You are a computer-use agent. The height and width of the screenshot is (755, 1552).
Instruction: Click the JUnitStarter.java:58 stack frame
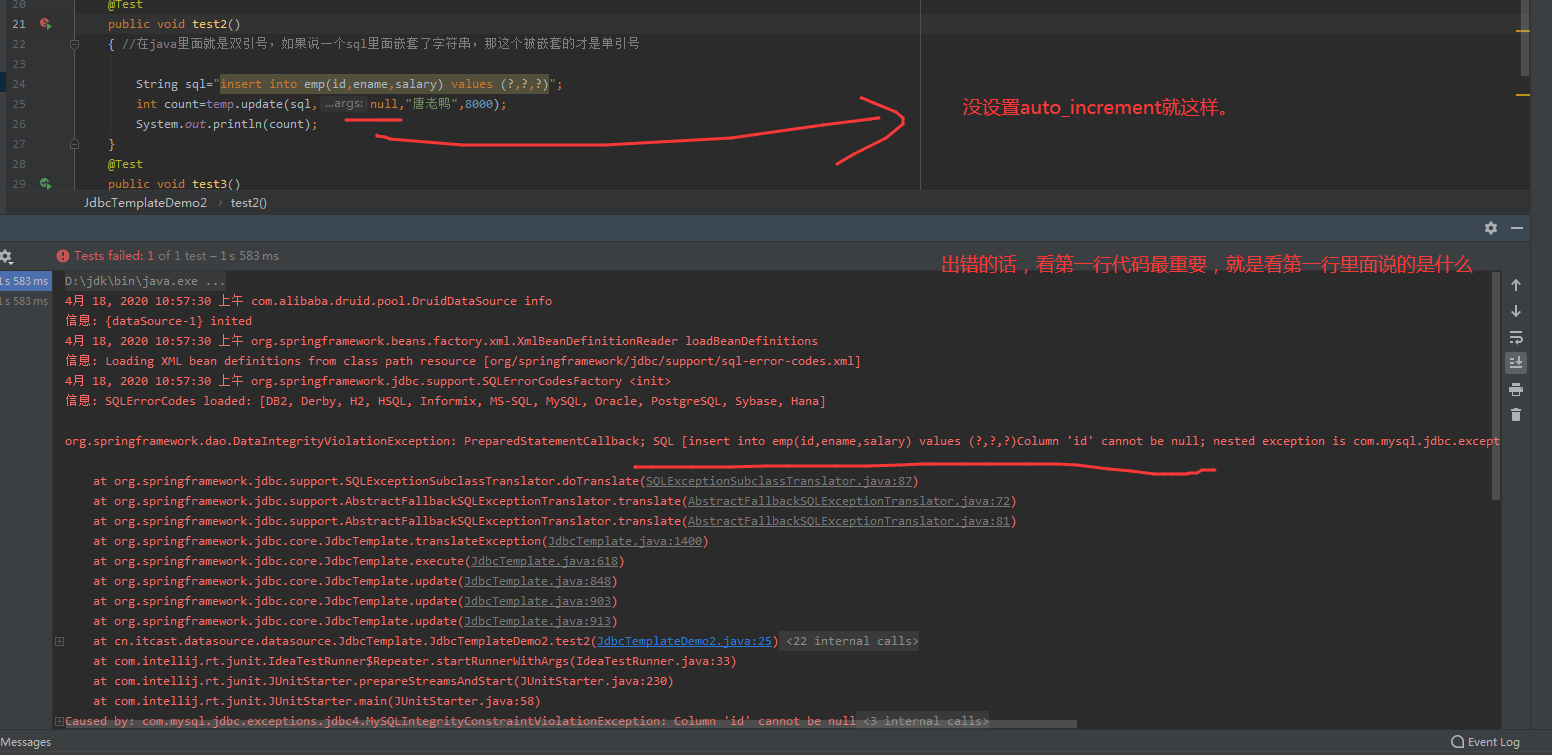pyautogui.click(x=317, y=701)
